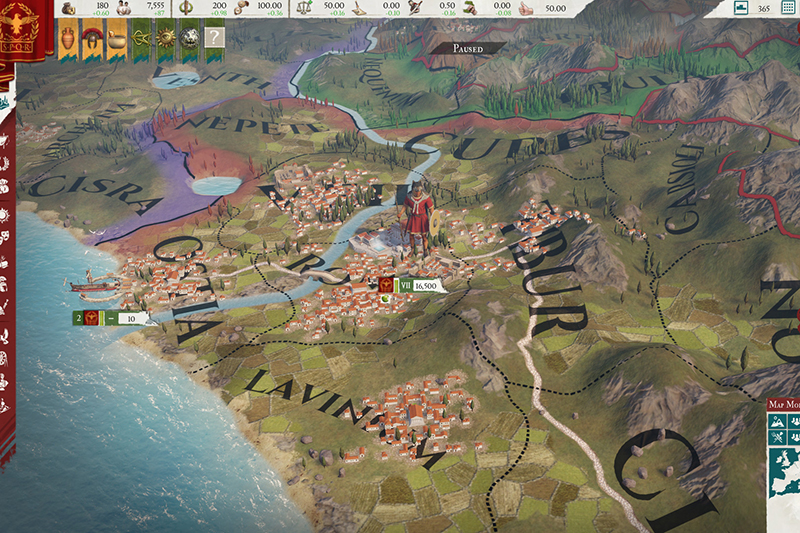Click the military power value 200
Viewport: 800px width, 533px height.
click(x=219, y=6)
